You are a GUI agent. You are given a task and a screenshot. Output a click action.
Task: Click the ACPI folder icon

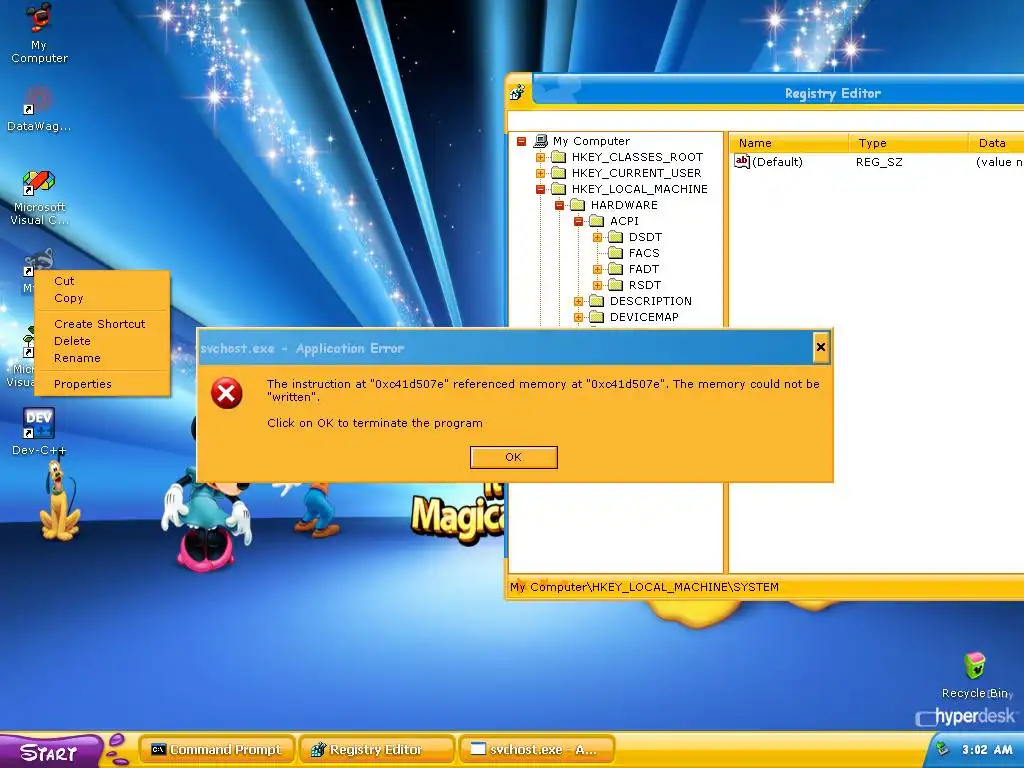pos(596,221)
